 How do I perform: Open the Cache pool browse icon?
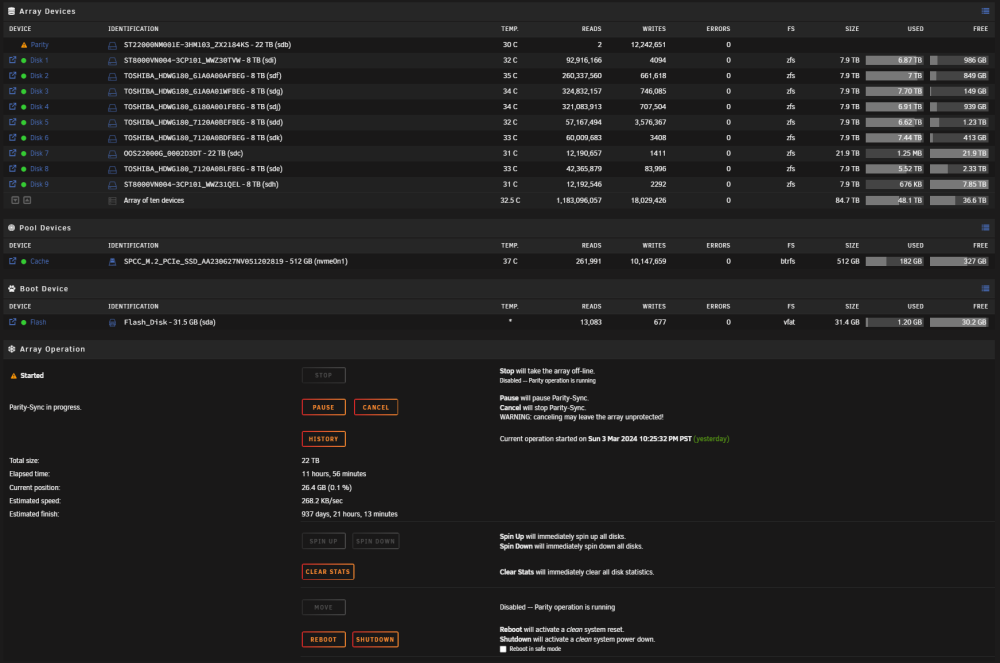pyautogui.click(x=12, y=261)
